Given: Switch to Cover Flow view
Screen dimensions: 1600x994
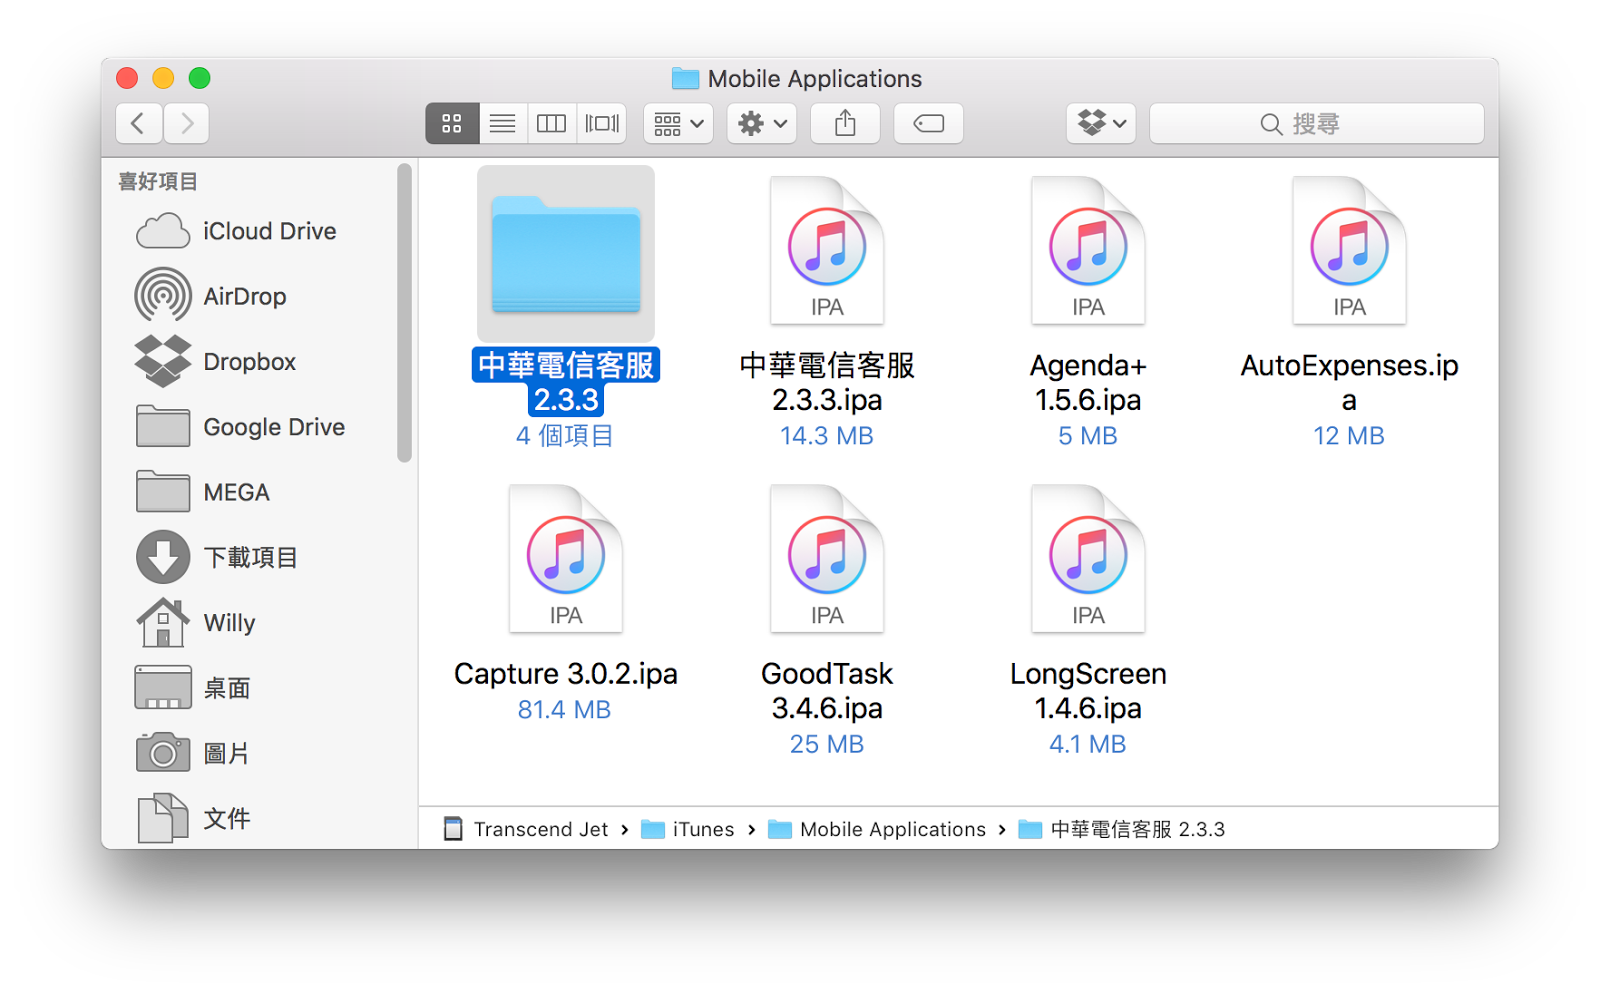Looking at the screenshot, I should [x=602, y=123].
